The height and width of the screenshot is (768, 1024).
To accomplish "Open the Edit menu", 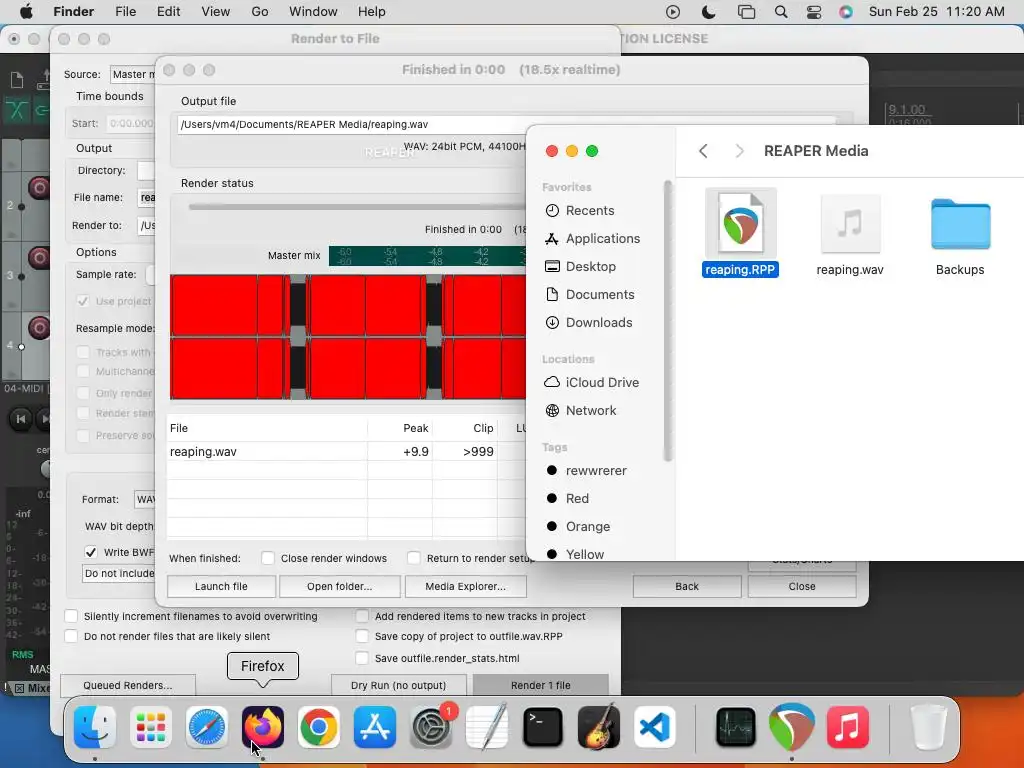I will 168,12.
